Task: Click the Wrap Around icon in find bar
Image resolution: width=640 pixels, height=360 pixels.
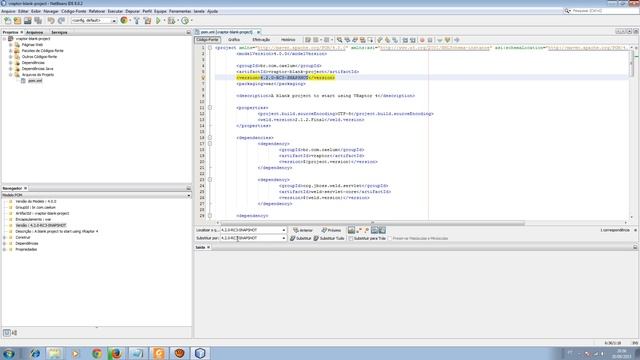Action: [x=382, y=231]
